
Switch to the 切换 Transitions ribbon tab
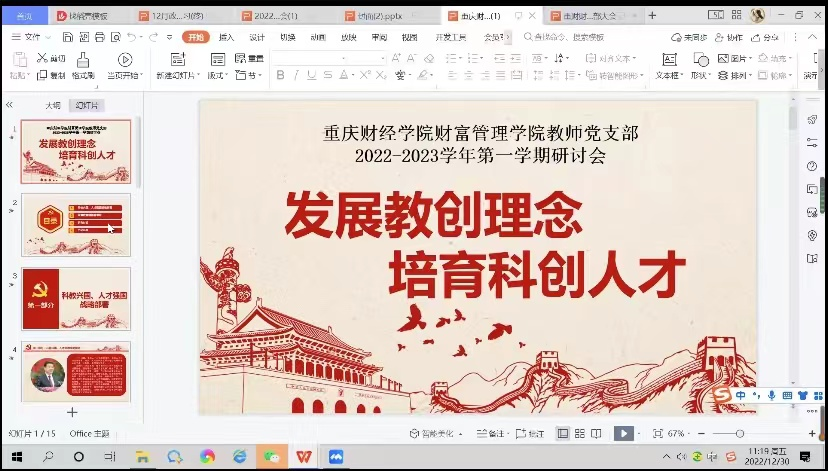coord(288,37)
